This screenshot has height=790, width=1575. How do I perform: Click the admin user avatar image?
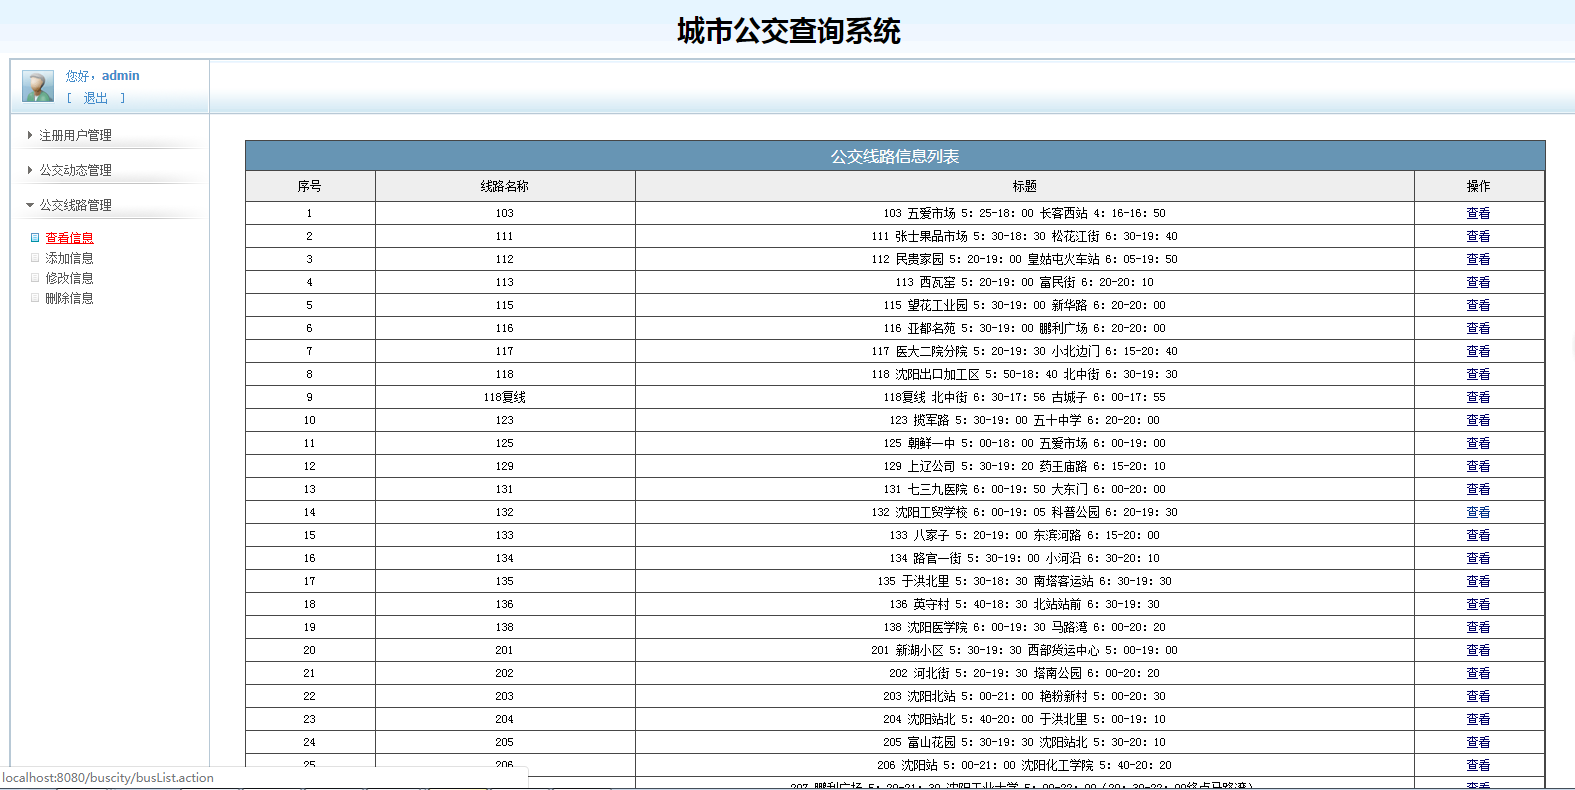(x=38, y=86)
